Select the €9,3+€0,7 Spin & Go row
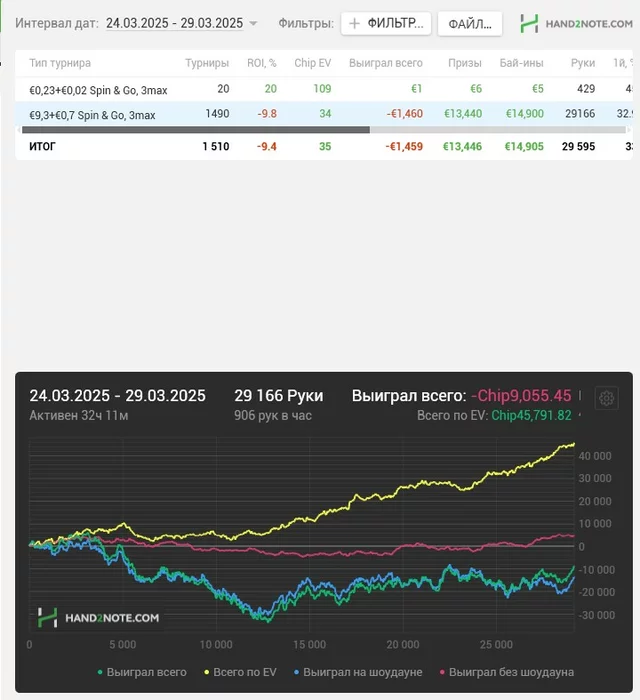This screenshot has height=700, width=640. pos(324,114)
